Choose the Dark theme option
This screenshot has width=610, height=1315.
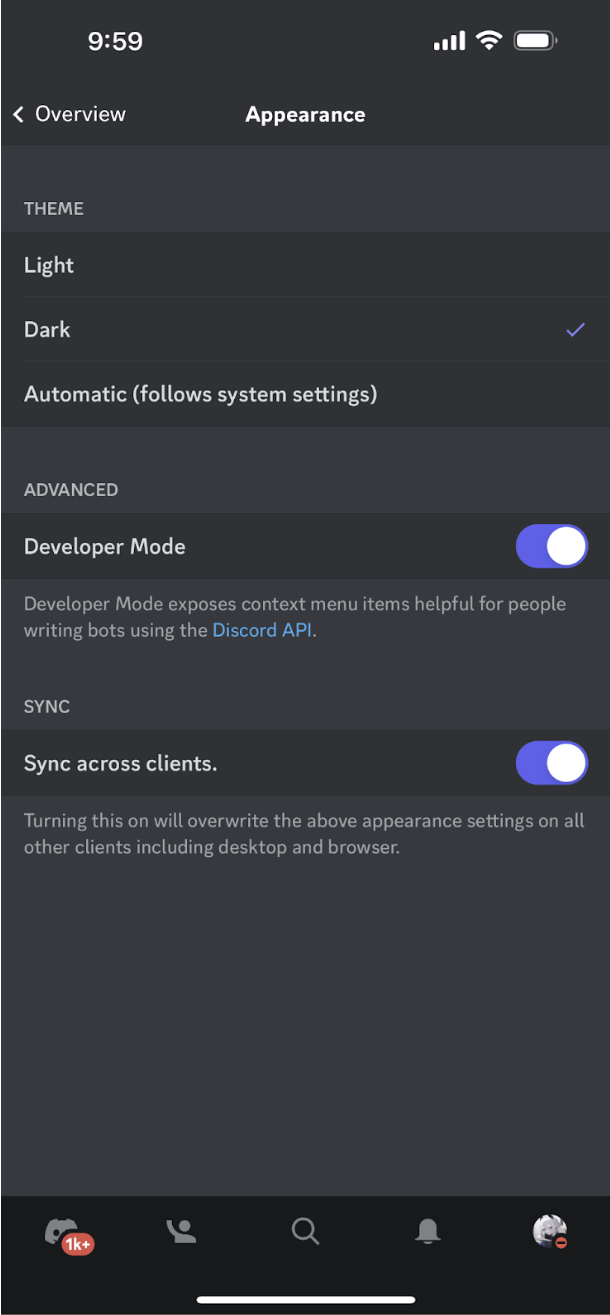pyautogui.click(x=47, y=329)
